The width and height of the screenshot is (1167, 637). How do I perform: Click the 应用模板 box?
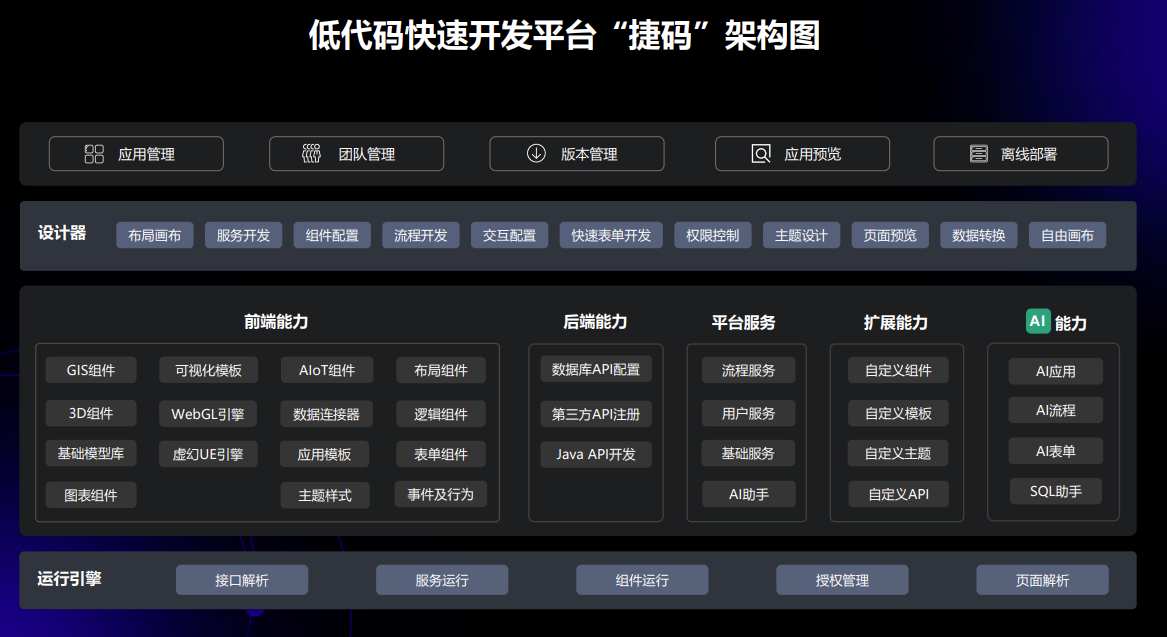point(324,454)
